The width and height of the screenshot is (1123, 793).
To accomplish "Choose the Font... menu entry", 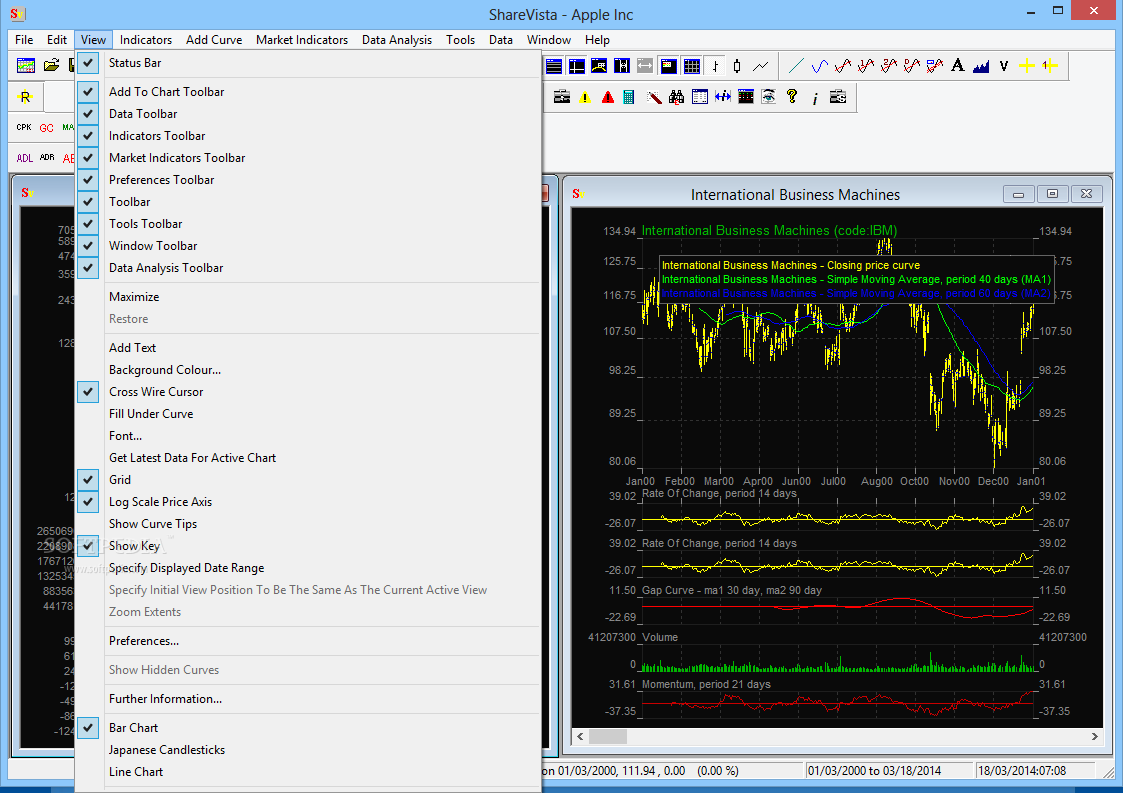I will pyautogui.click(x=308, y=436).
